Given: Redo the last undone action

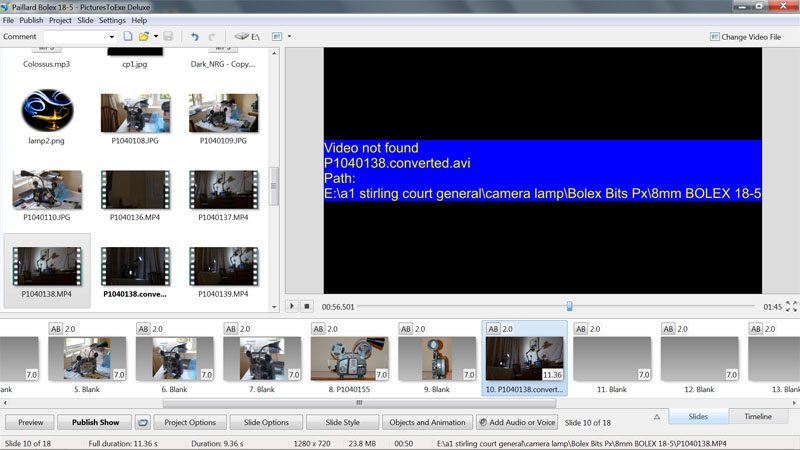Looking at the screenshot, I should coord(212,36).
